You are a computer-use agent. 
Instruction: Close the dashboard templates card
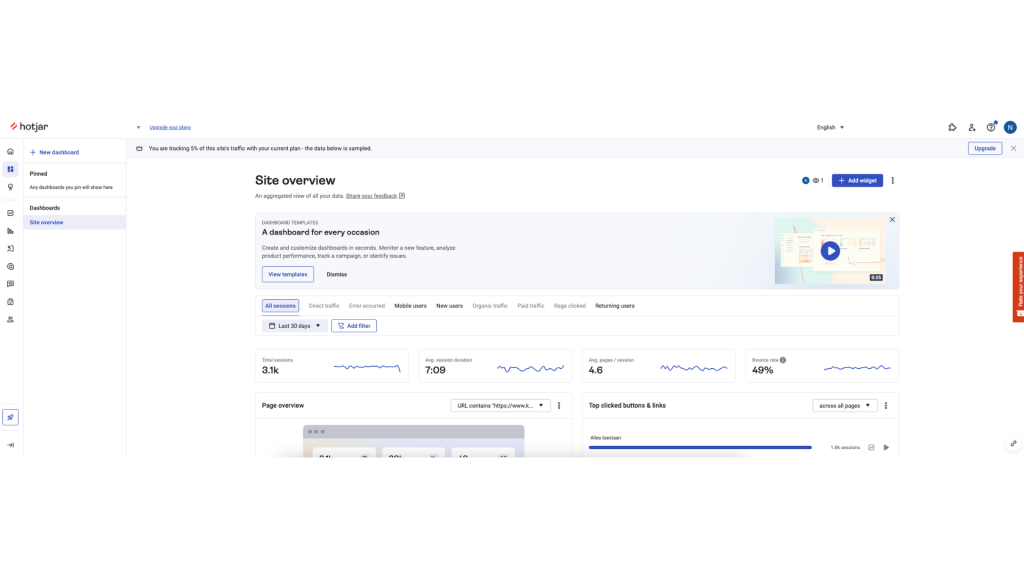[892, 219]
